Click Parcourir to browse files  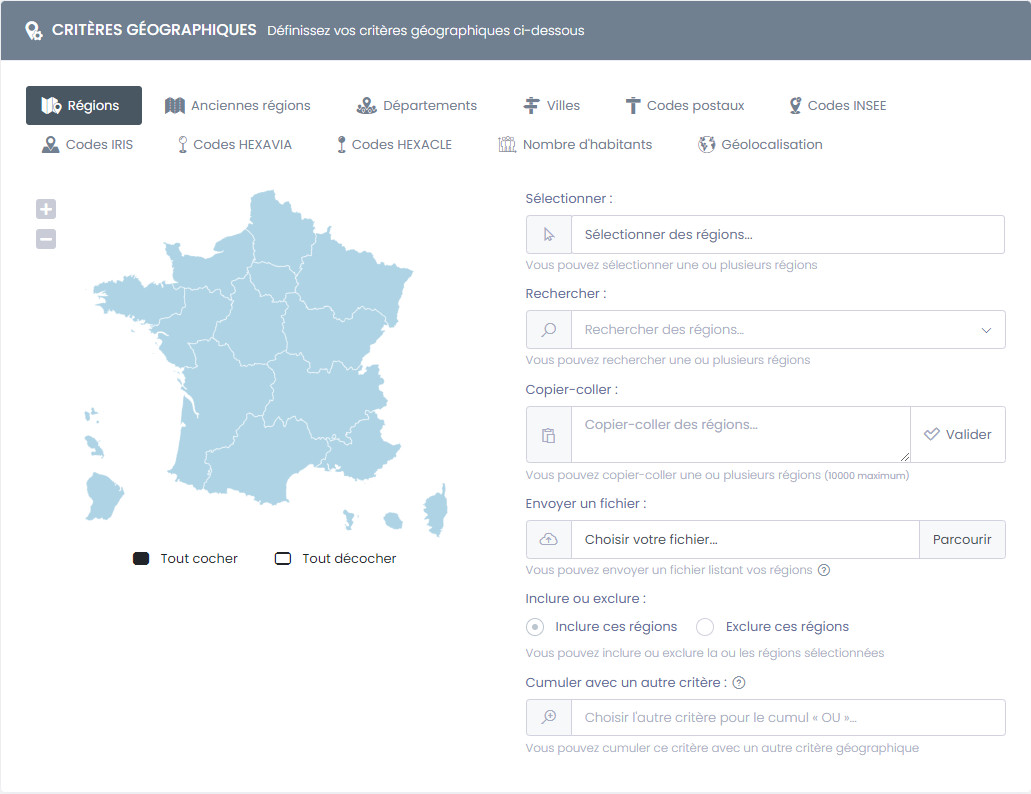961,539
